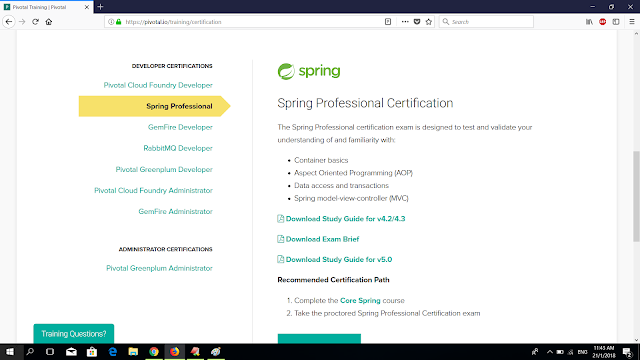Open Pivotal Greenplum Administrator certification

(160, 268)
